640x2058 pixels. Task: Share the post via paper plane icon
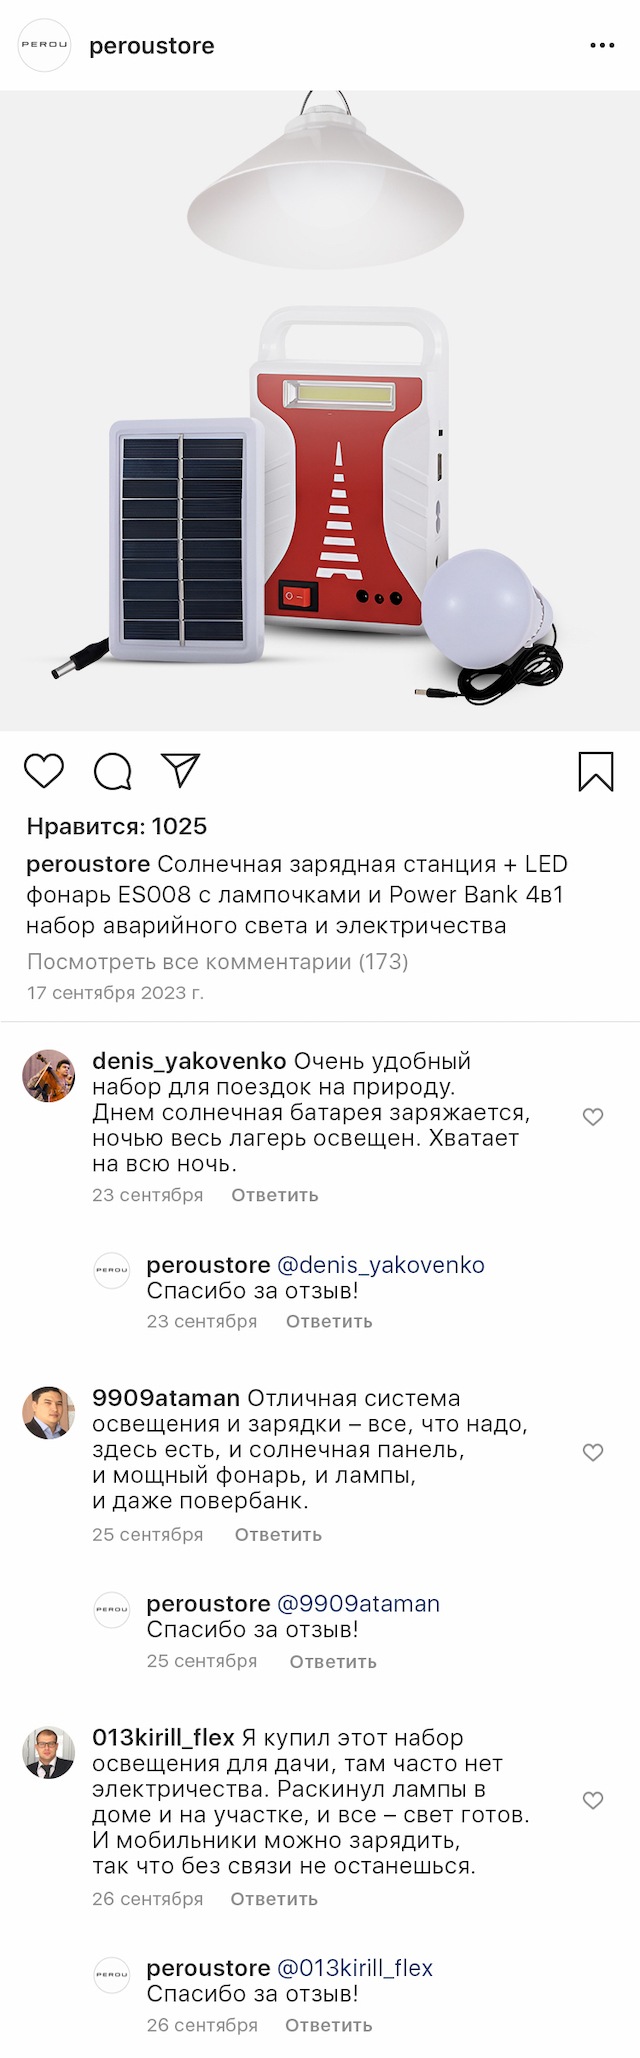181,769
